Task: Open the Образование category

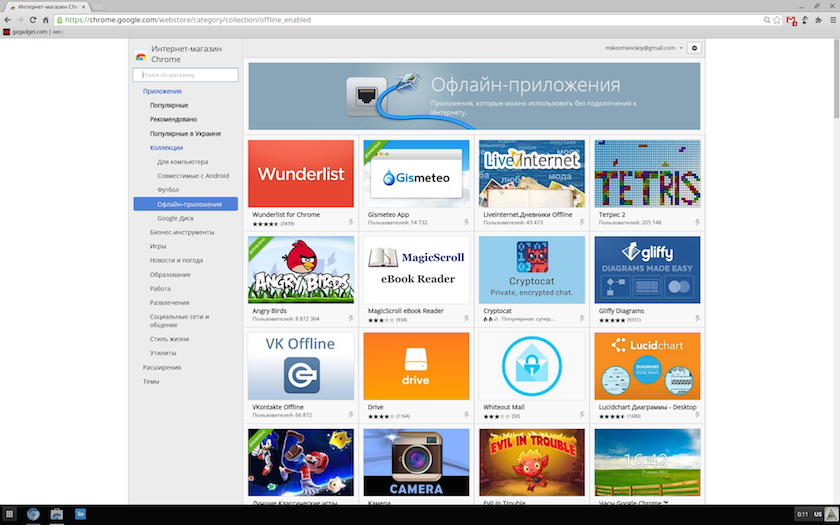Action: (x=170, y=274)
